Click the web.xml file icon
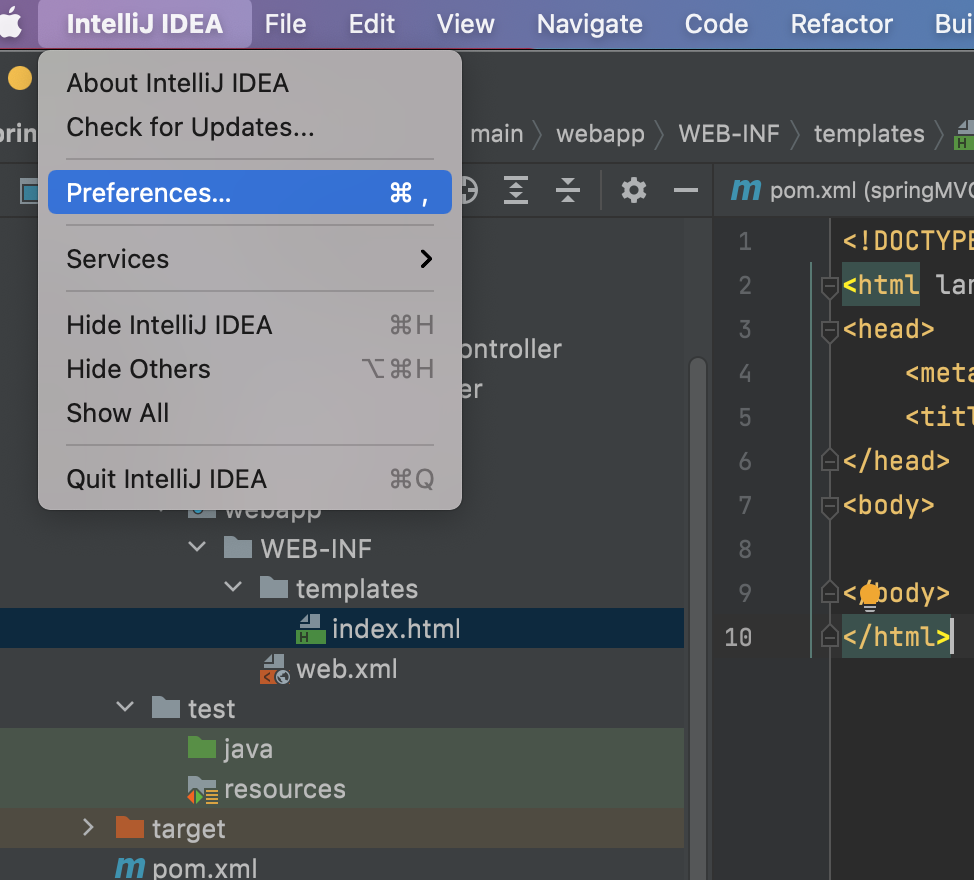The height and width of the screenshot is (880, 974). 274,669
